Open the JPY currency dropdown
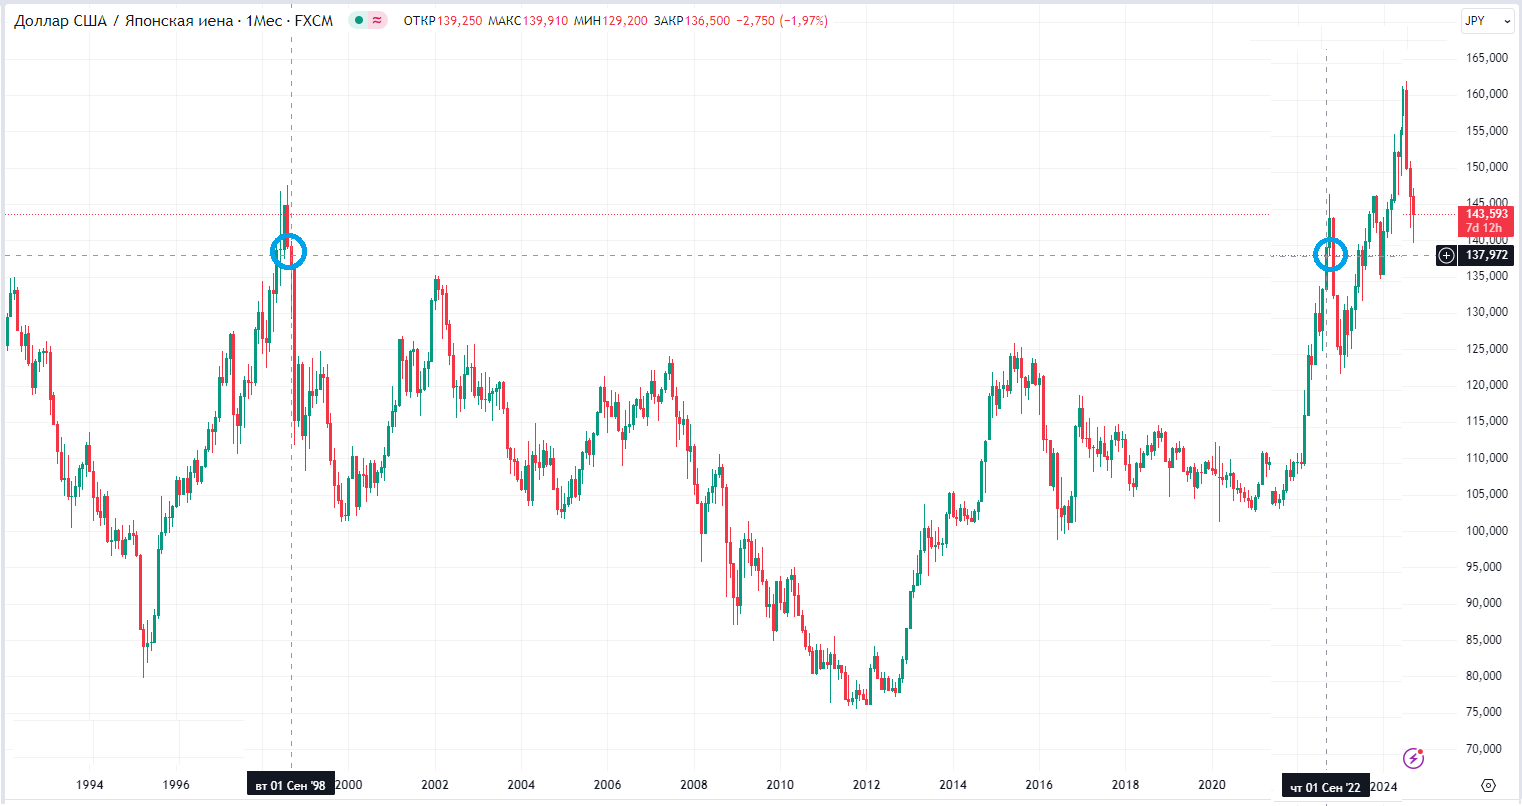This screenshot has height=806, width=1522. click(x=1486, y=21)
